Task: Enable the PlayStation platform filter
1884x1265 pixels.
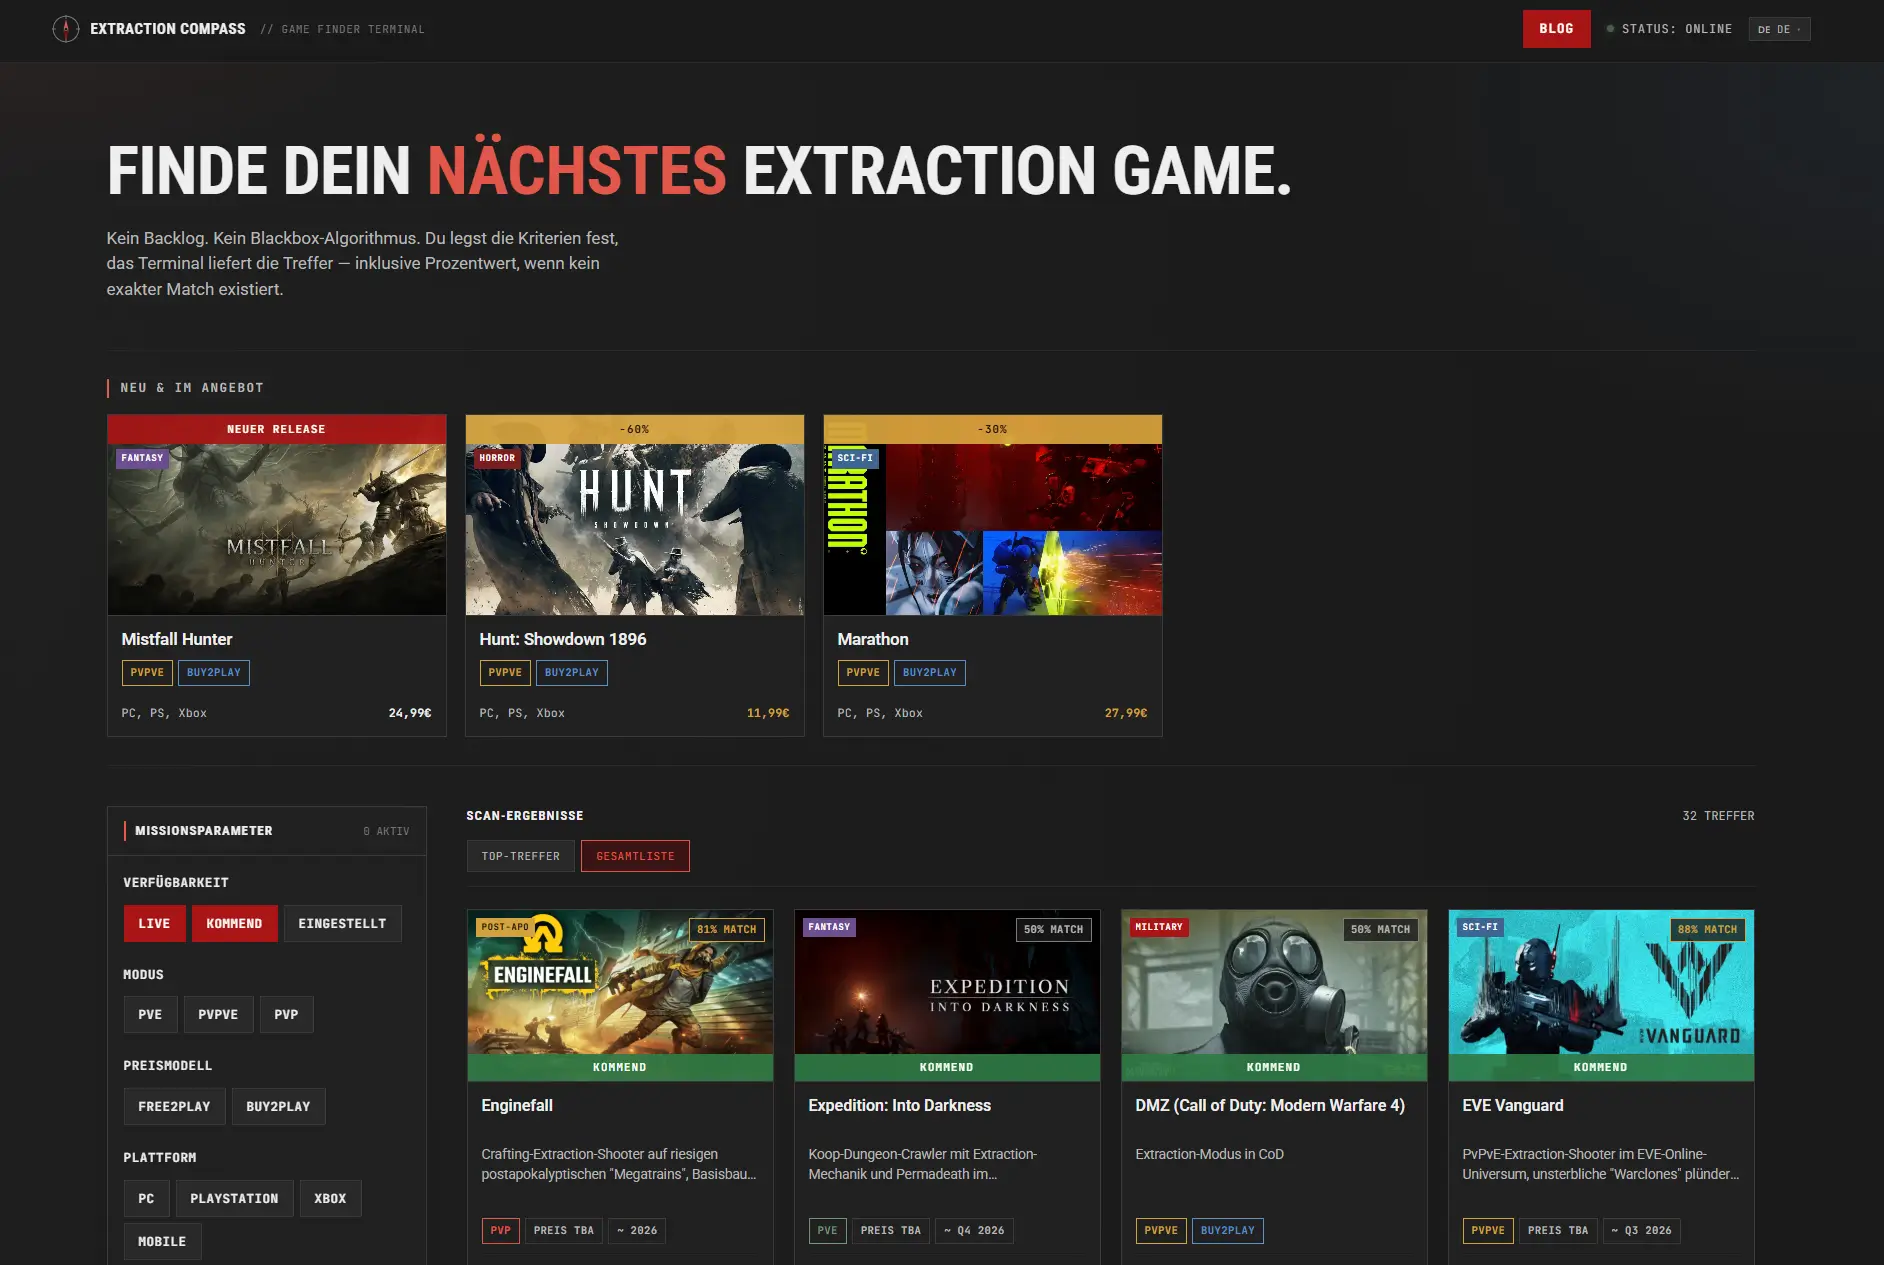Action: pyautogui.click(x=234, y=1198)
